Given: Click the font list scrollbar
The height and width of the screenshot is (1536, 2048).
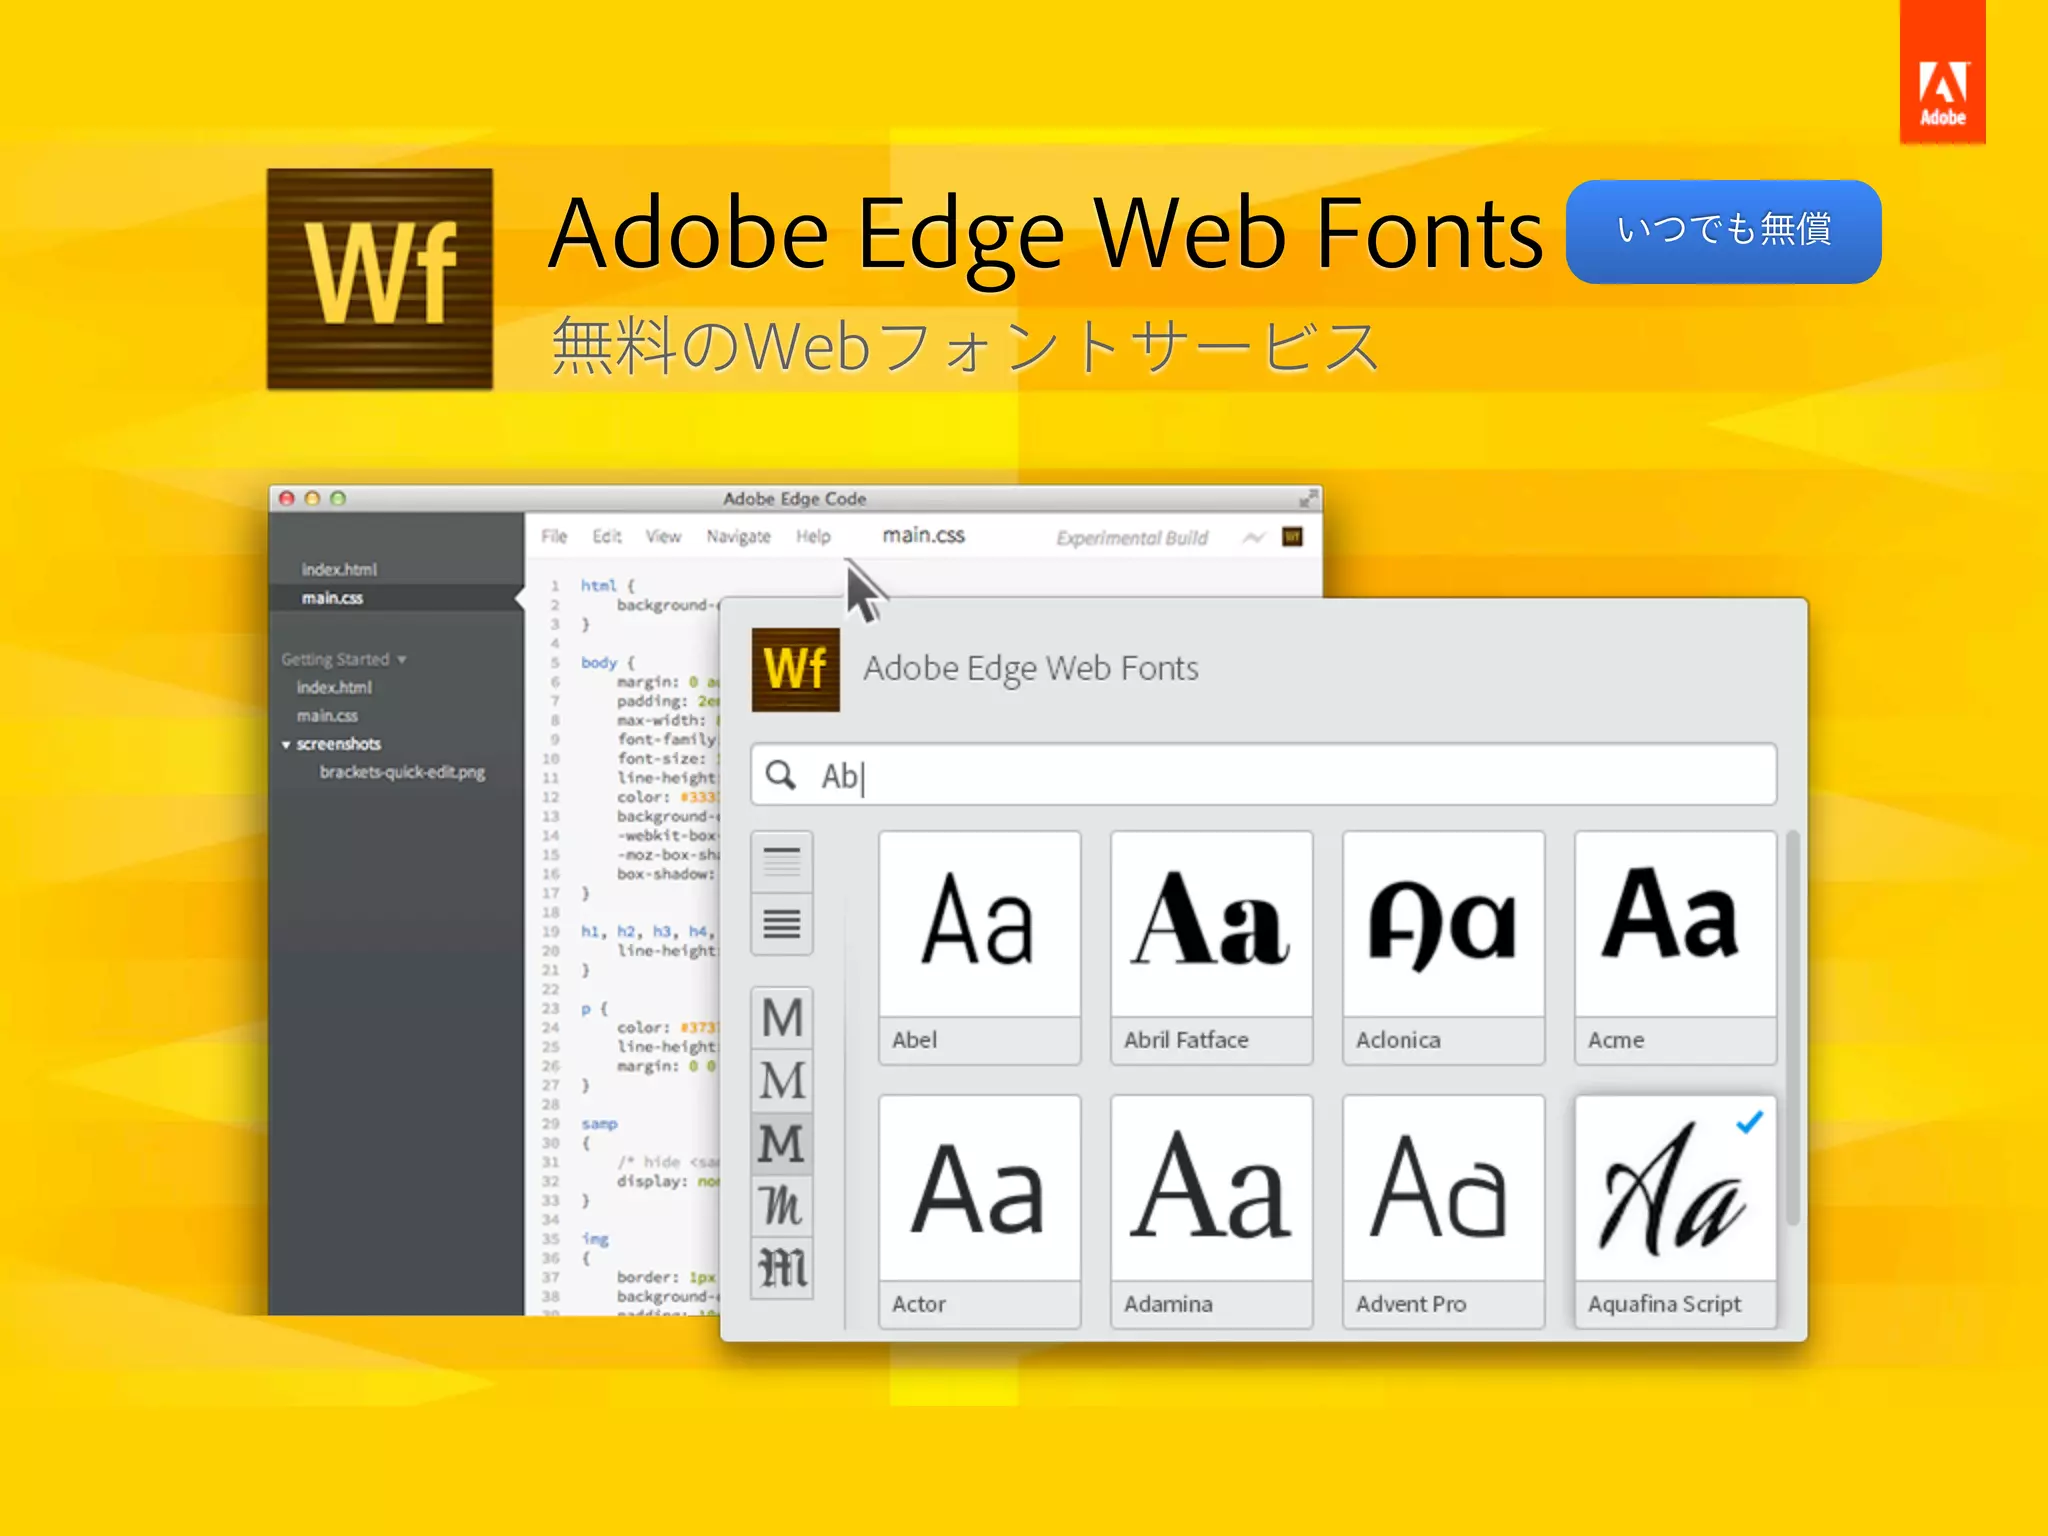Looking at the screenshot, I should click(x=1792, y=1030).
